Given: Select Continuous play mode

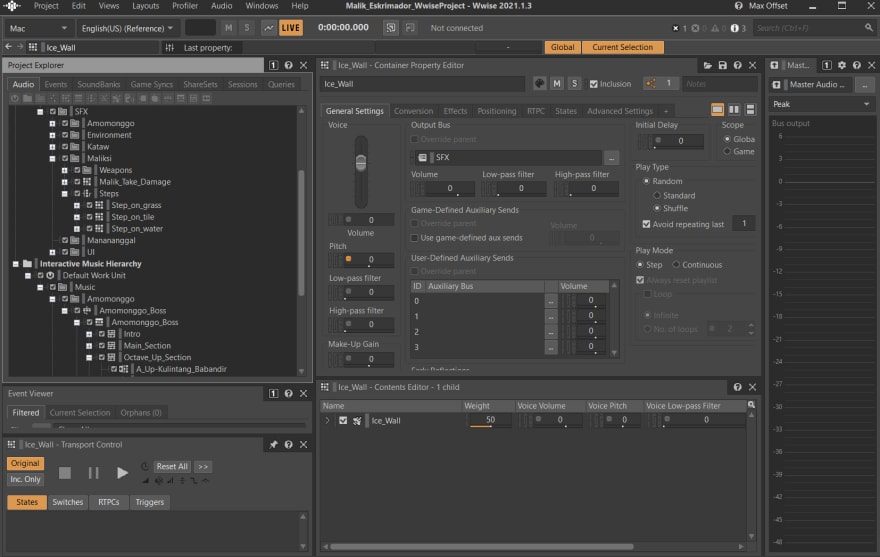Looking at the screenshot, I should (x=676, y=264).
